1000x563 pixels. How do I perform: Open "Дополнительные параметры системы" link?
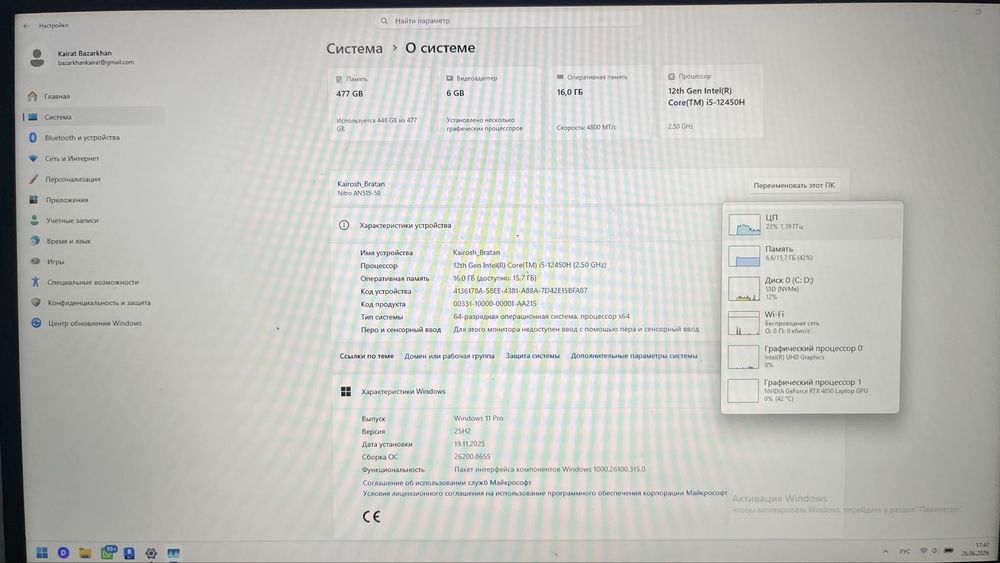pyautogui.click(x=634, y=356)
